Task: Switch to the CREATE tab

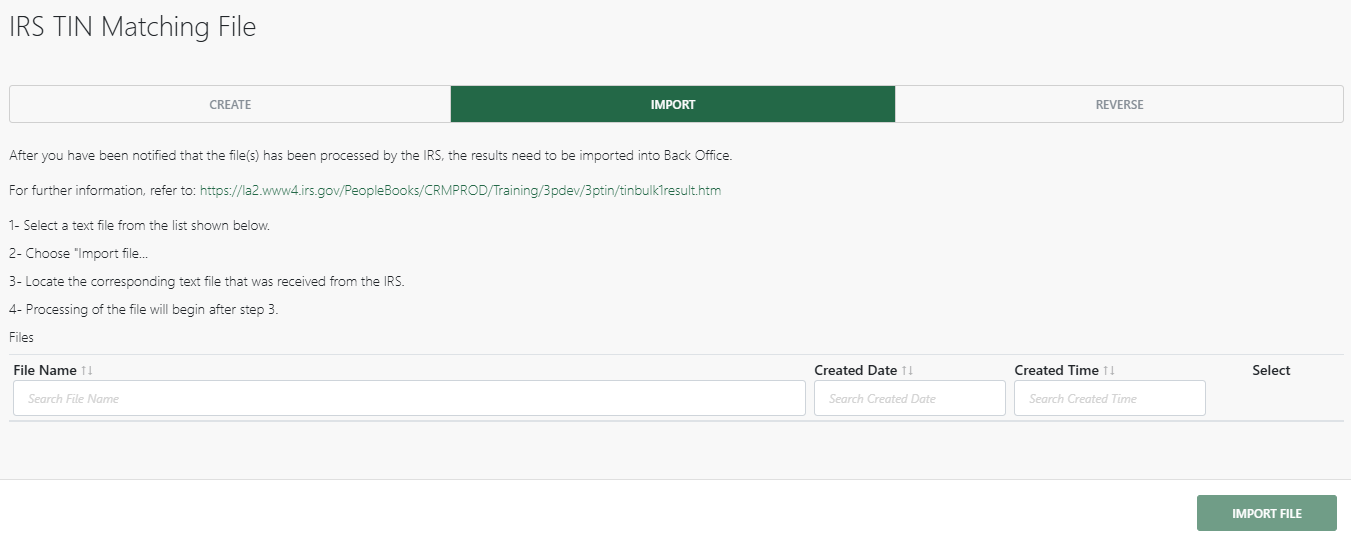Action: point(230,104)
